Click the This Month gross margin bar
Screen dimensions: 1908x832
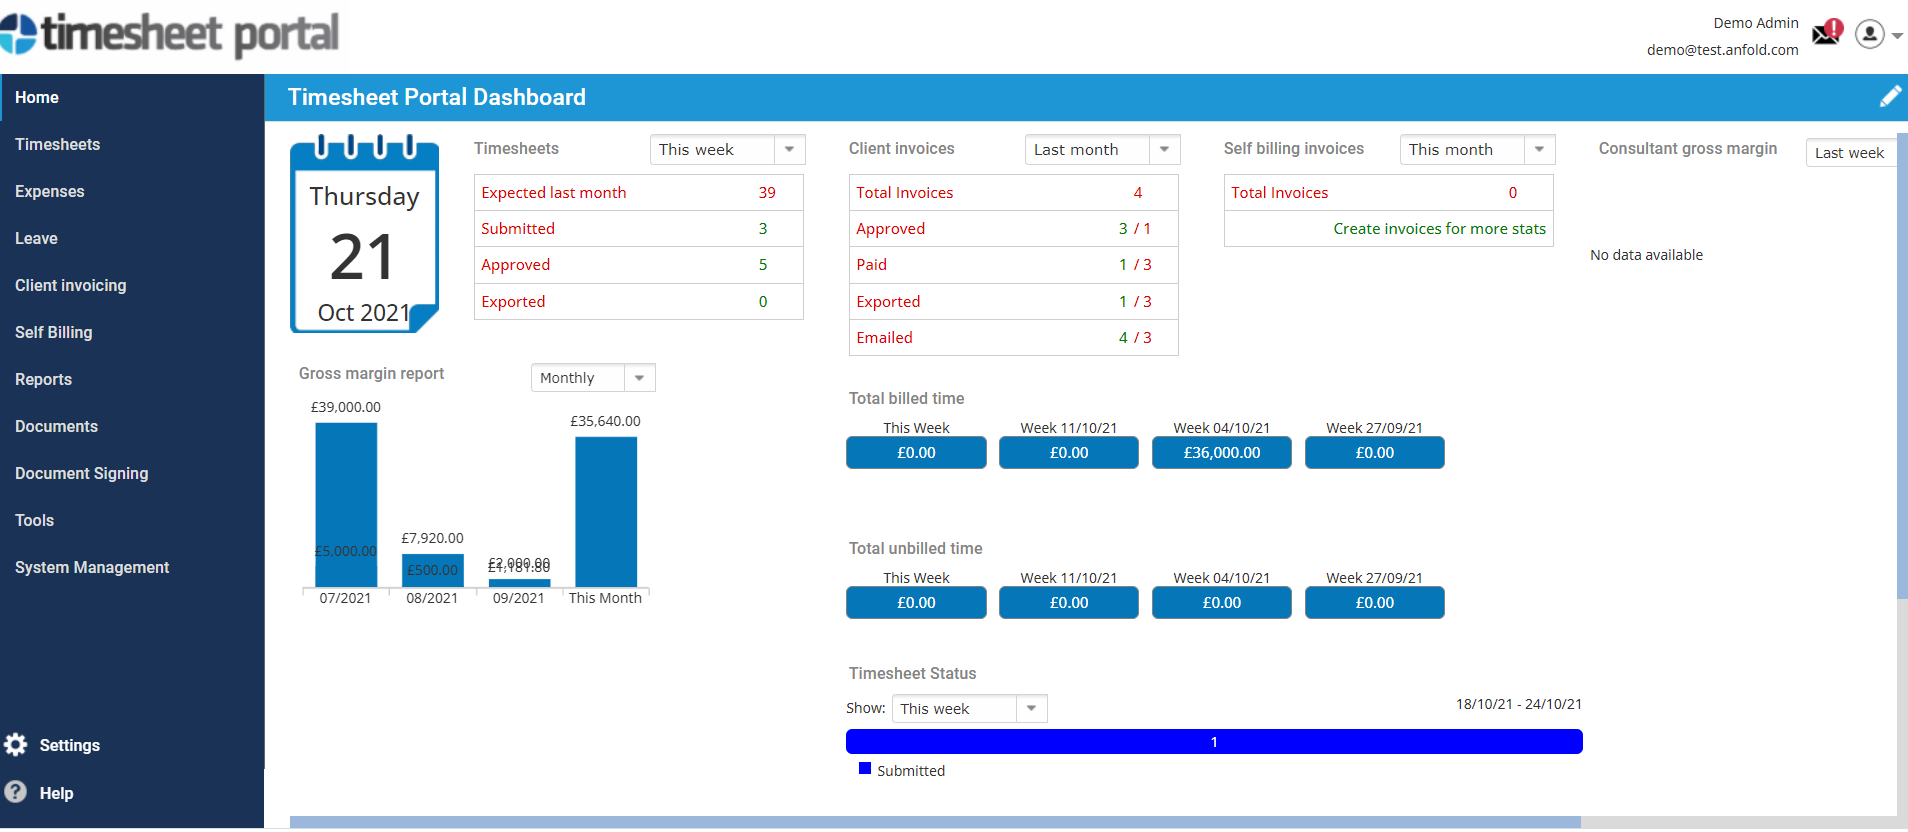(606, 512)
